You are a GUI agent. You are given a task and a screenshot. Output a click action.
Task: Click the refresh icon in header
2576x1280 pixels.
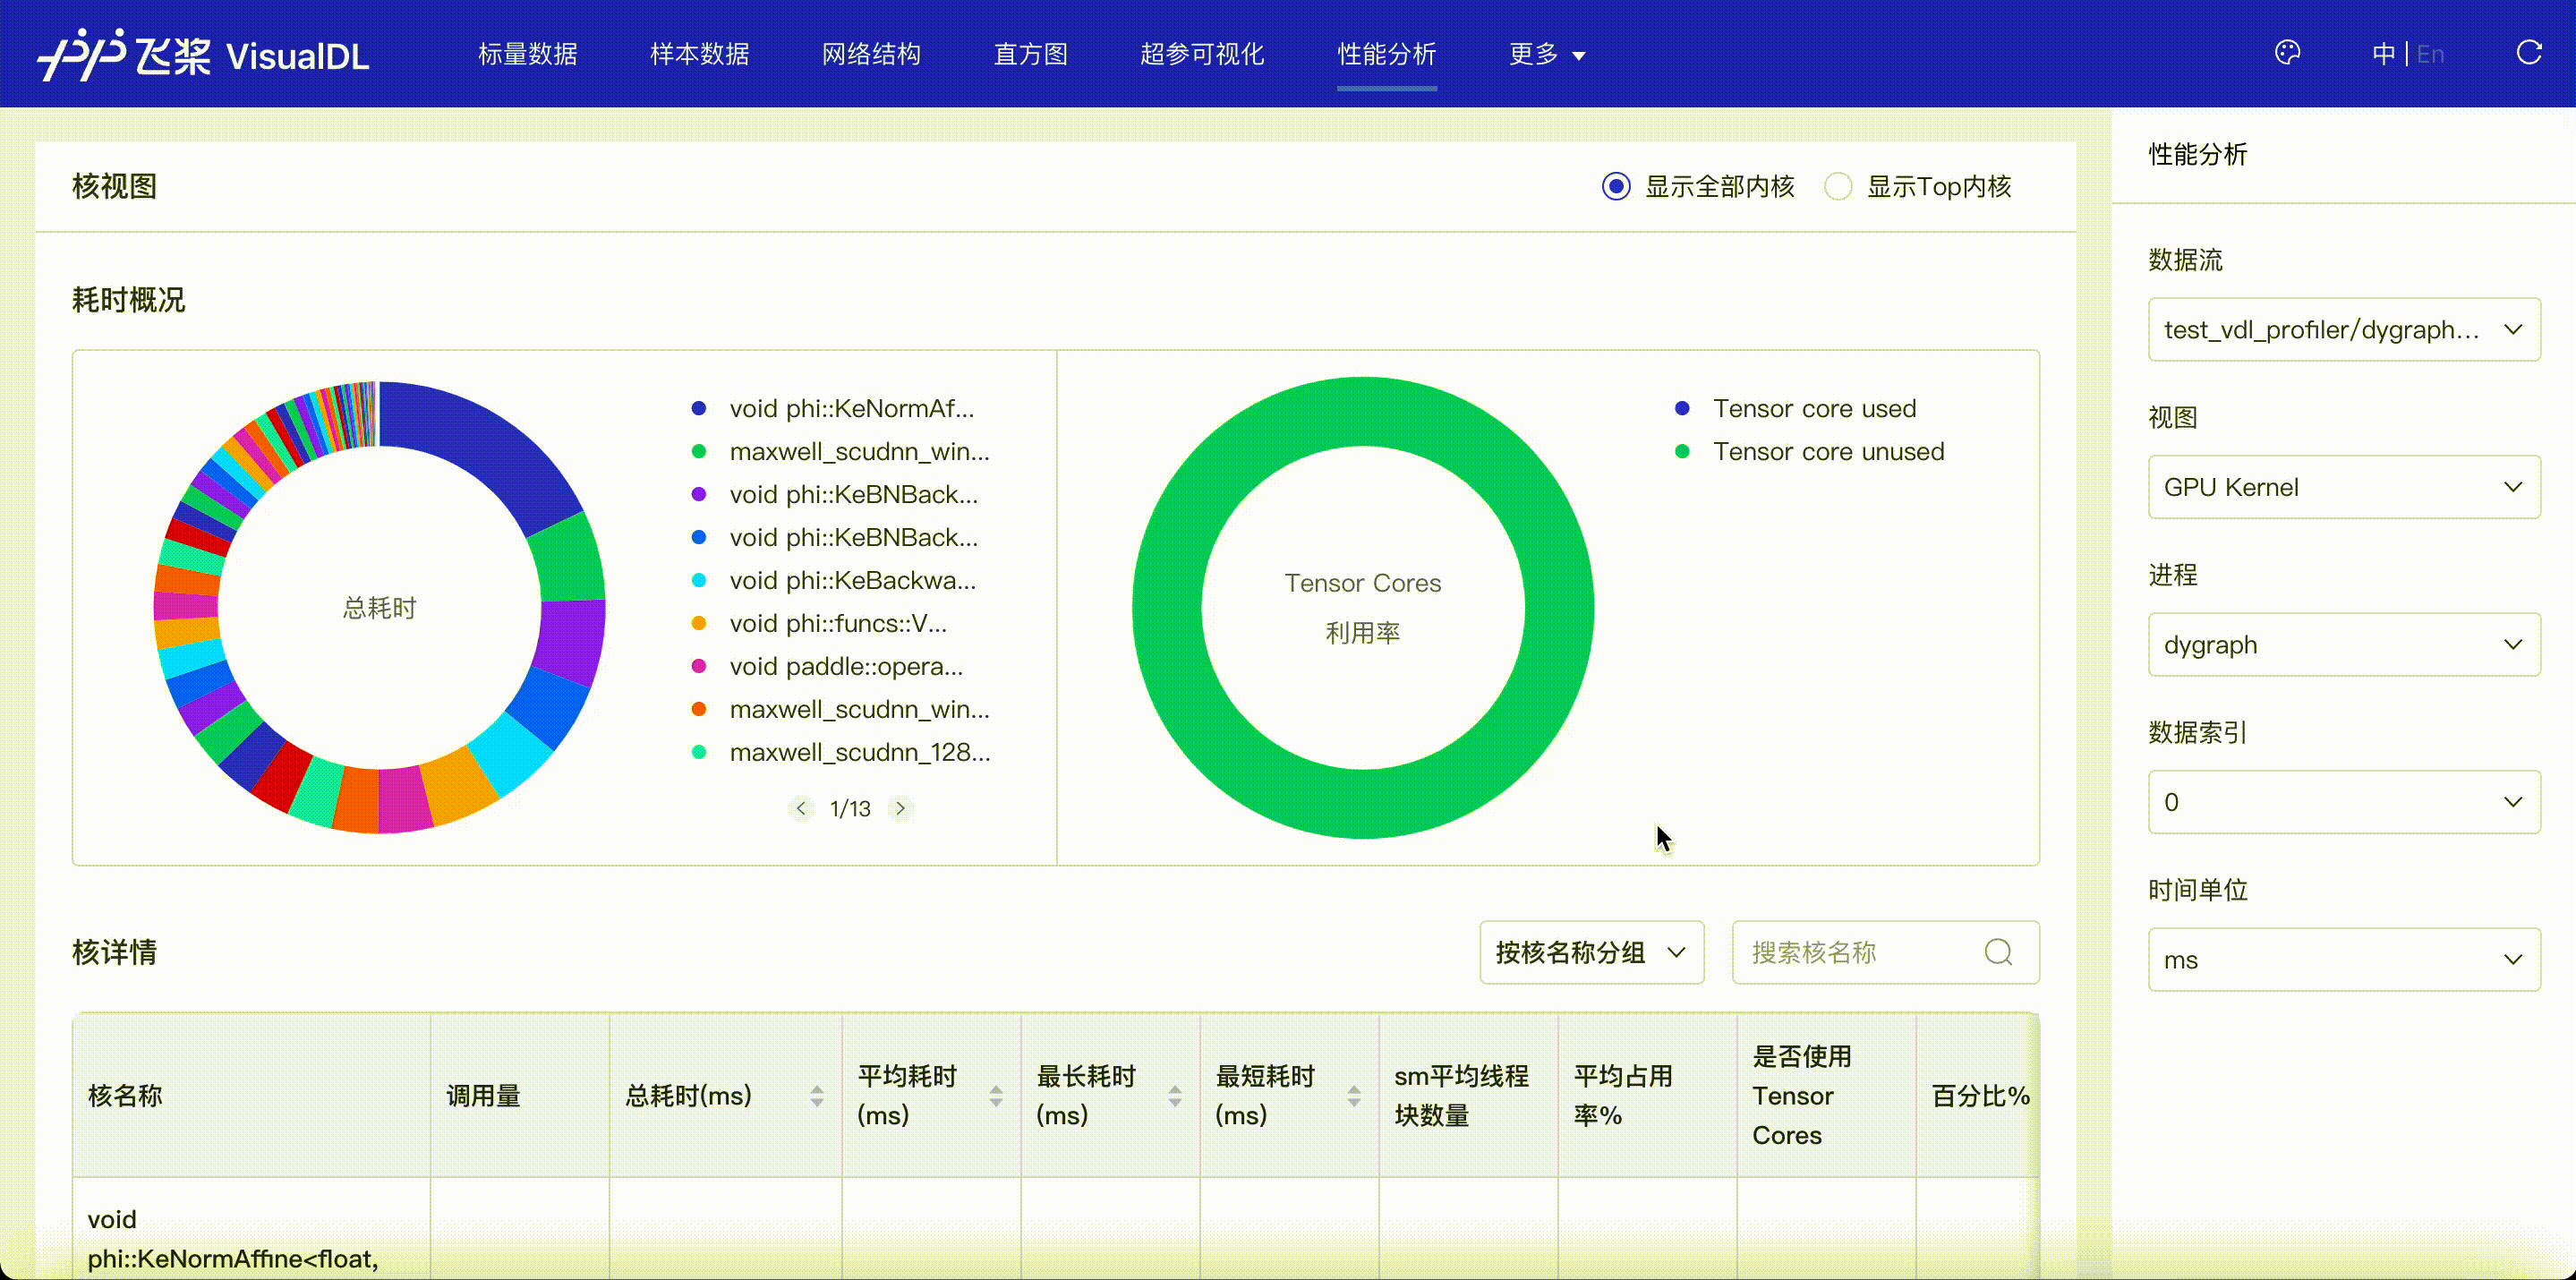(2529, 53)
